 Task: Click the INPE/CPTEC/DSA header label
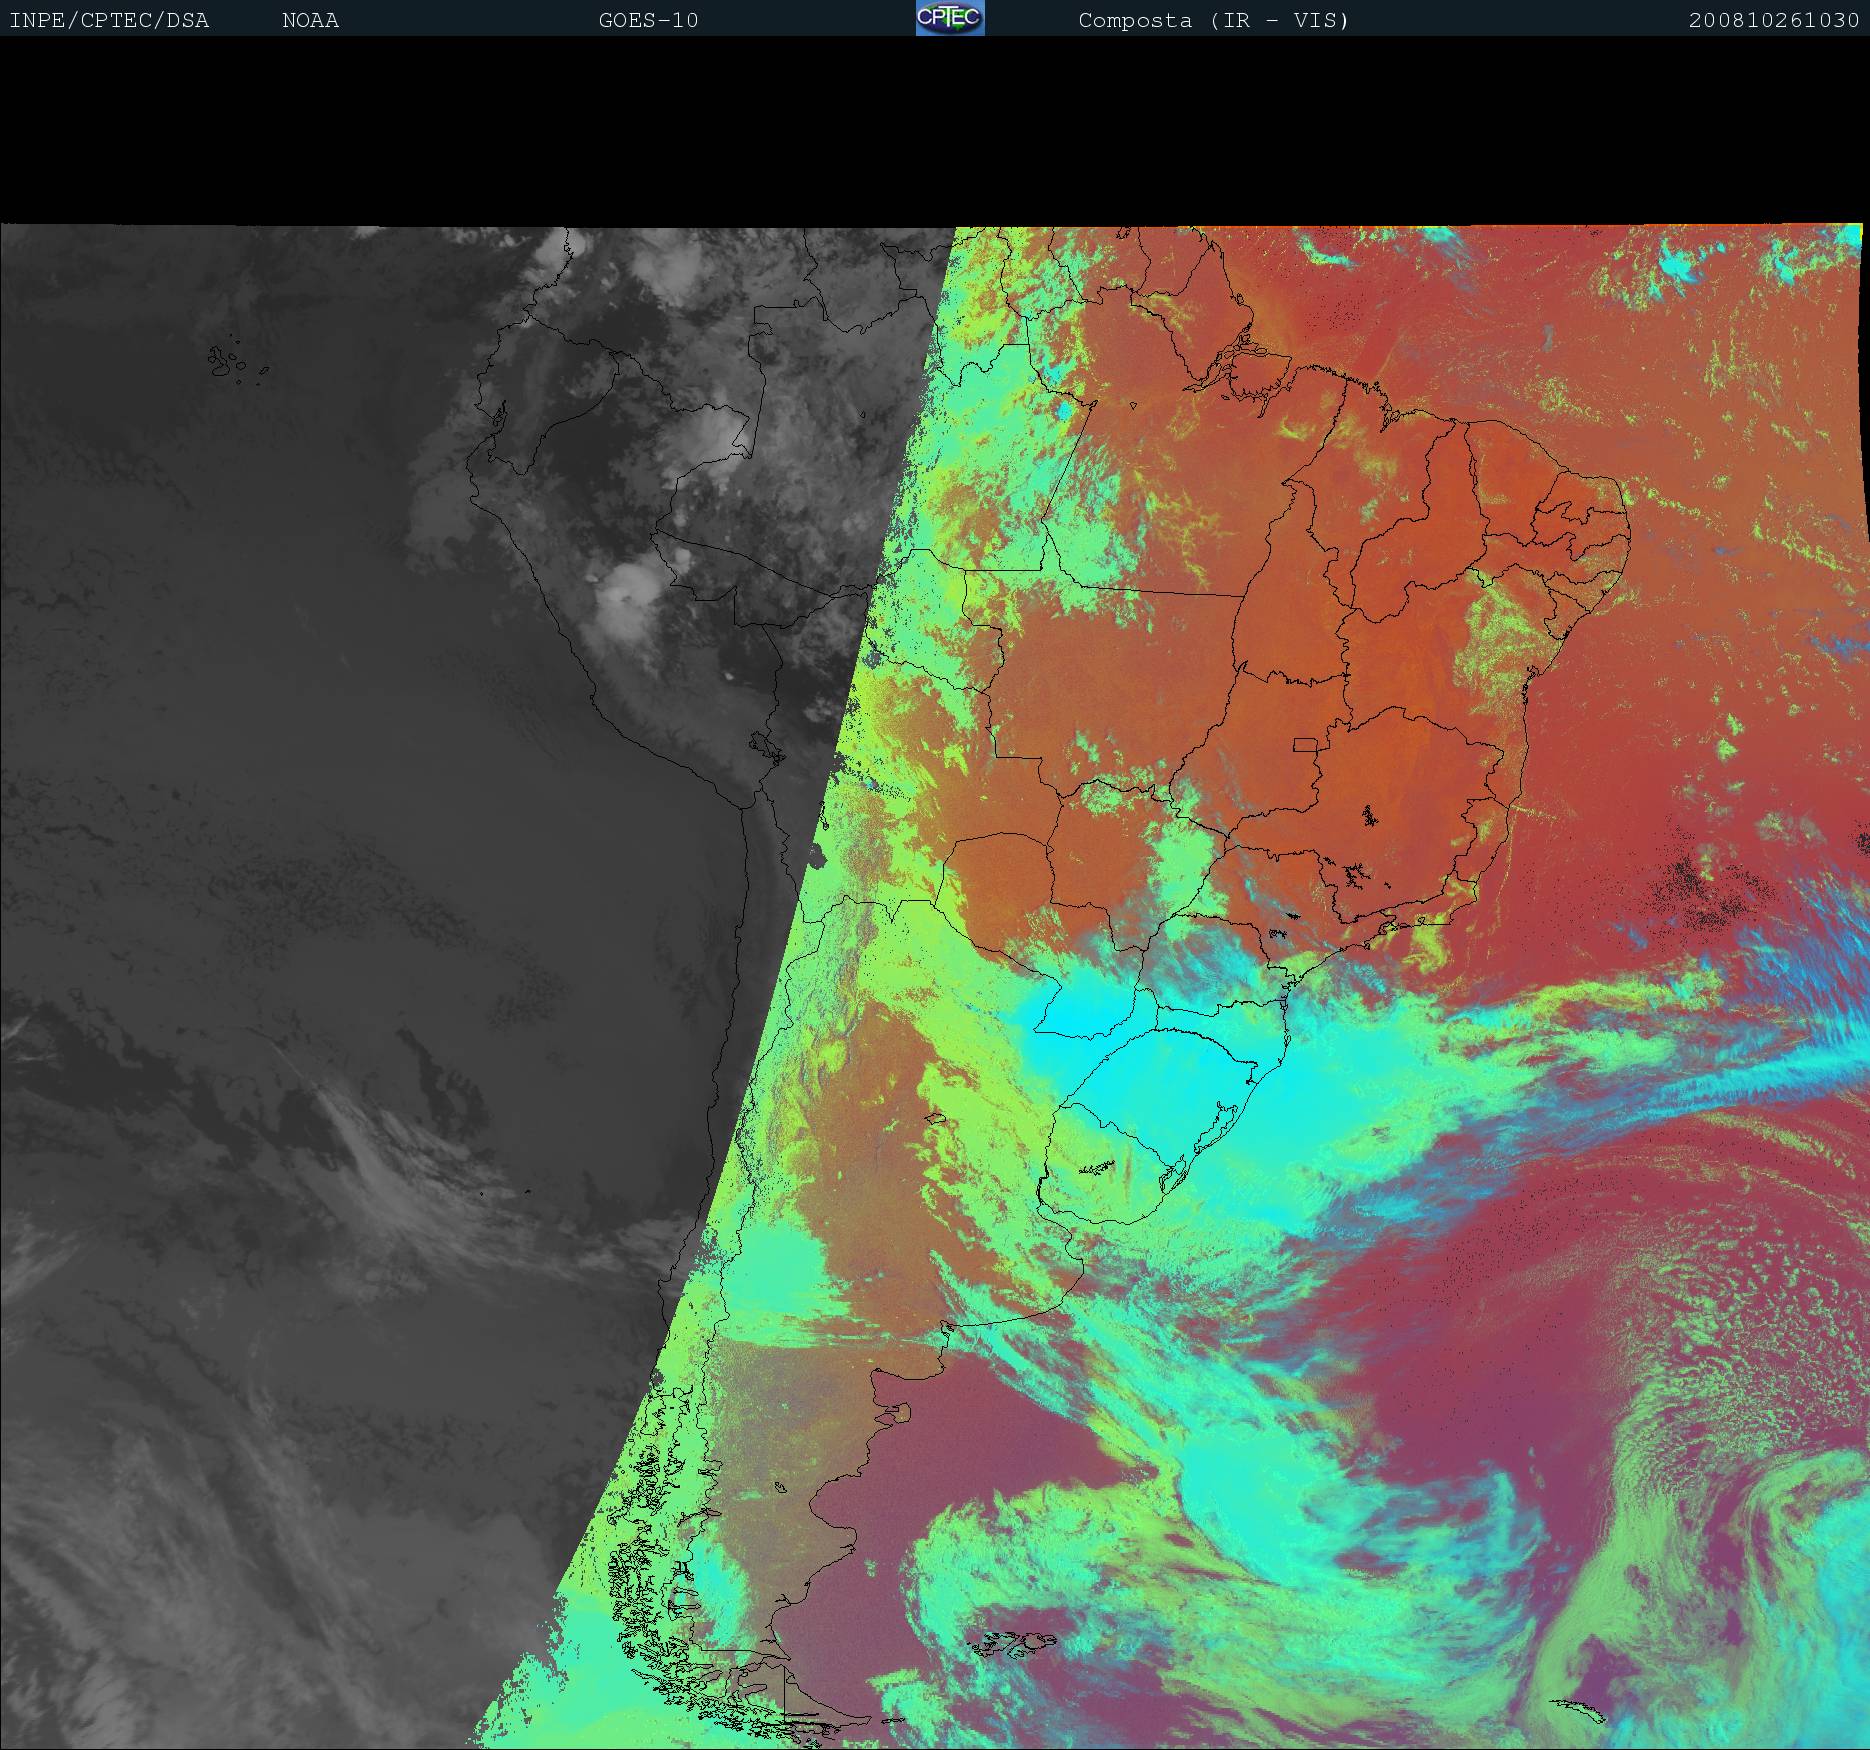coord(109,20)
